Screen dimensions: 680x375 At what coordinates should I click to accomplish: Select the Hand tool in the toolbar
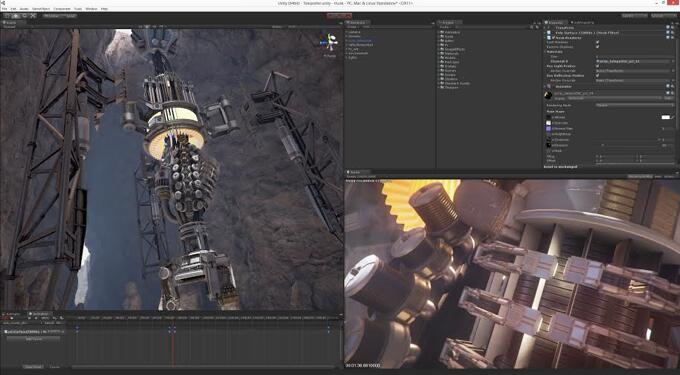tap(7, 16)
